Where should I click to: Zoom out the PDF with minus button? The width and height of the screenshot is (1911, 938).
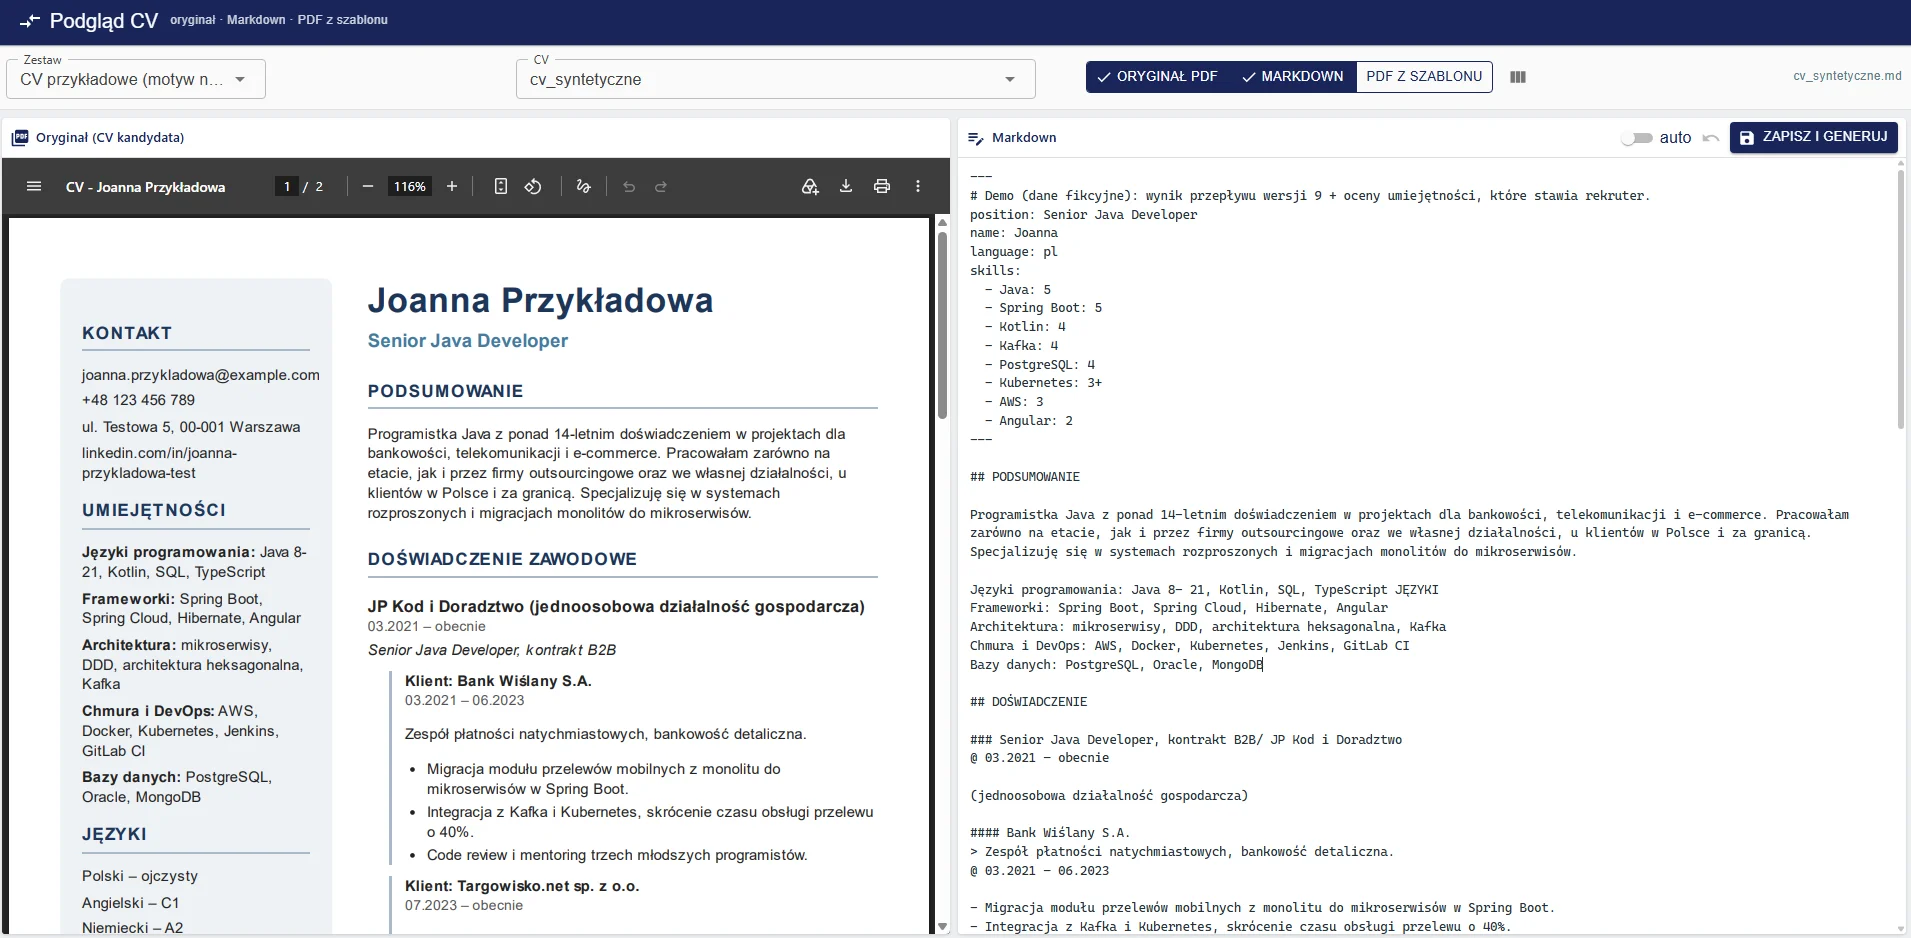click(368, 187)
